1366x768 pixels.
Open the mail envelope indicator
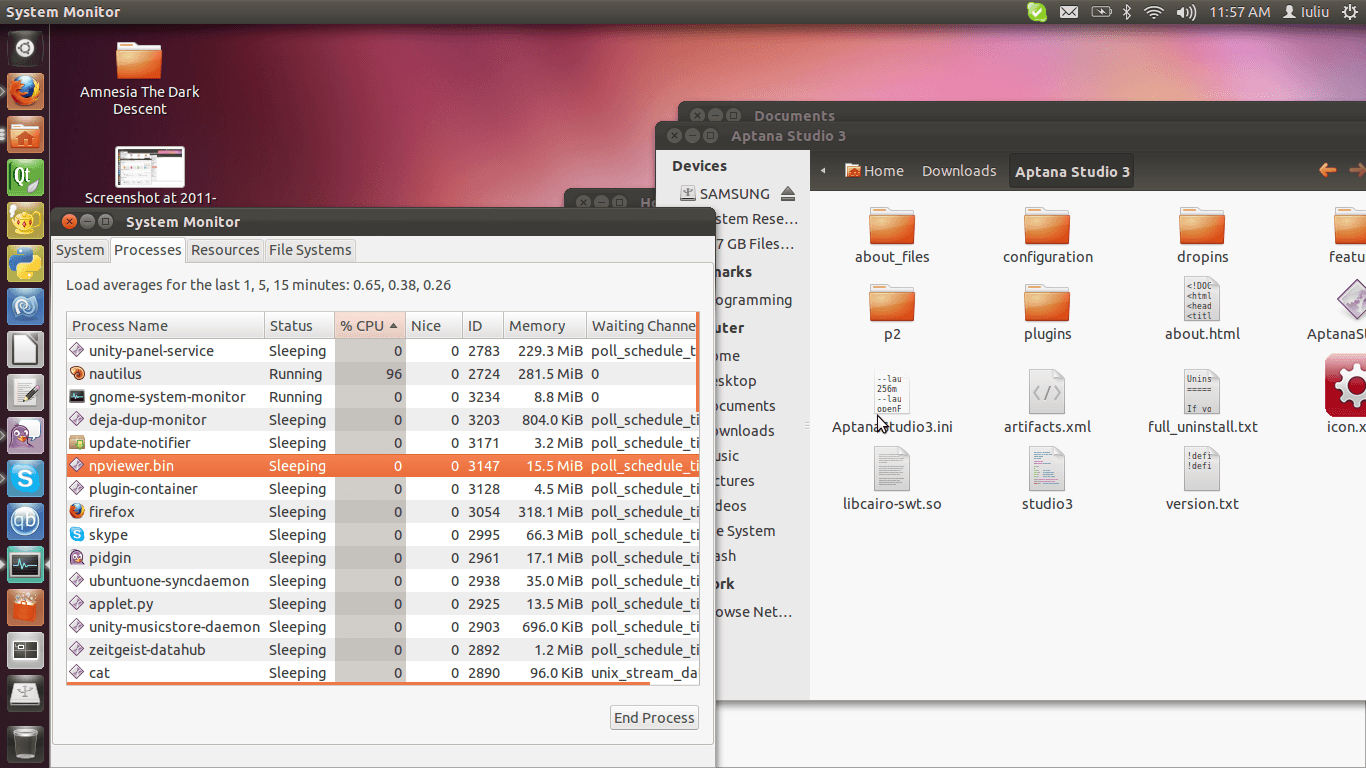(1069, 12)
